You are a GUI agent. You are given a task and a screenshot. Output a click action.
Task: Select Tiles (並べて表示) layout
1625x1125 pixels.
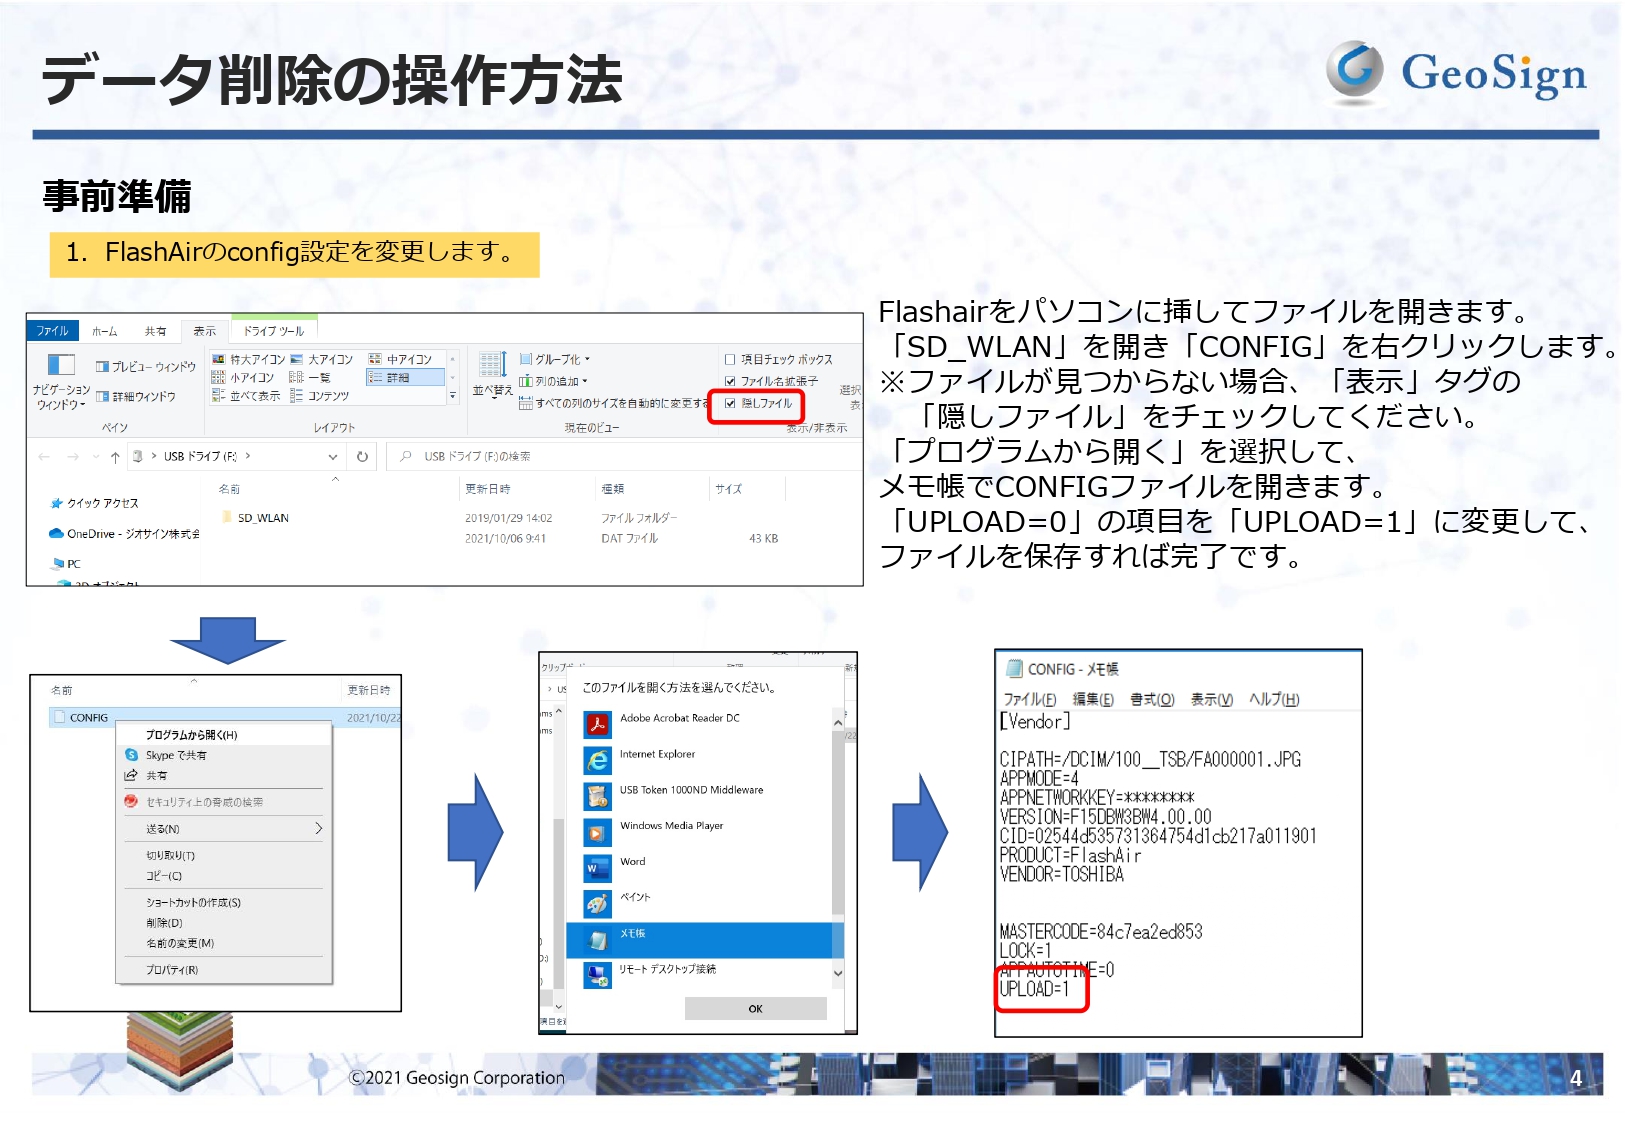click(x=246, y=396)
